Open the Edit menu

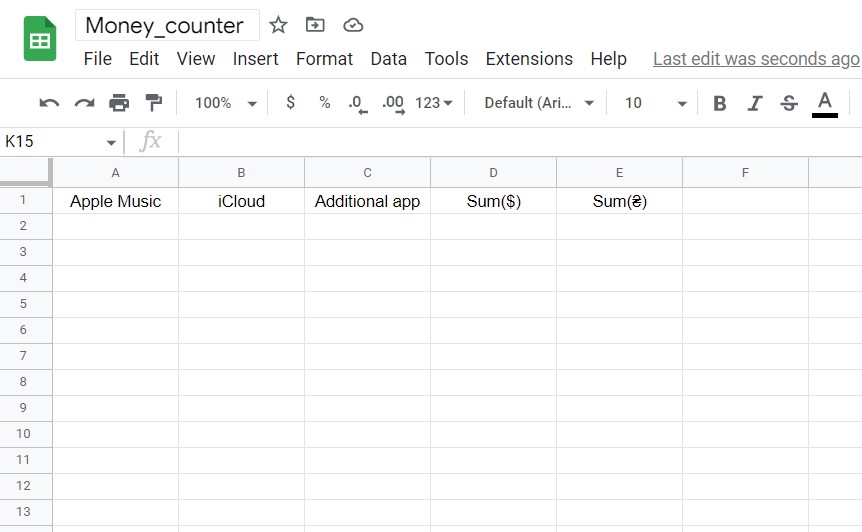click(144, 59)
